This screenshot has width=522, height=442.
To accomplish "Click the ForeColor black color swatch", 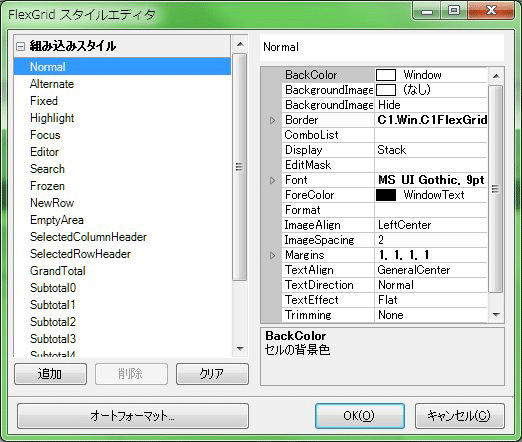I will (x=386, y=195).
